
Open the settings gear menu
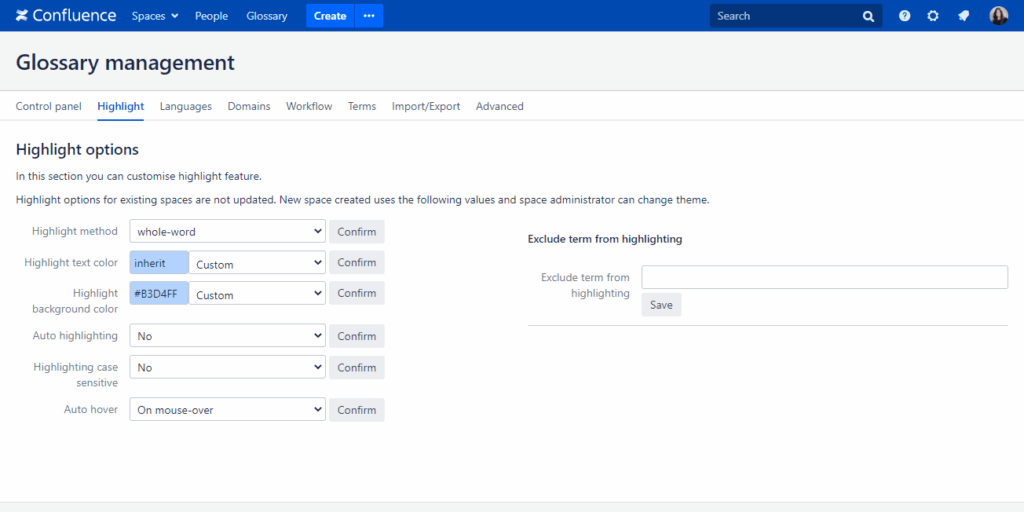coord(933,16)
